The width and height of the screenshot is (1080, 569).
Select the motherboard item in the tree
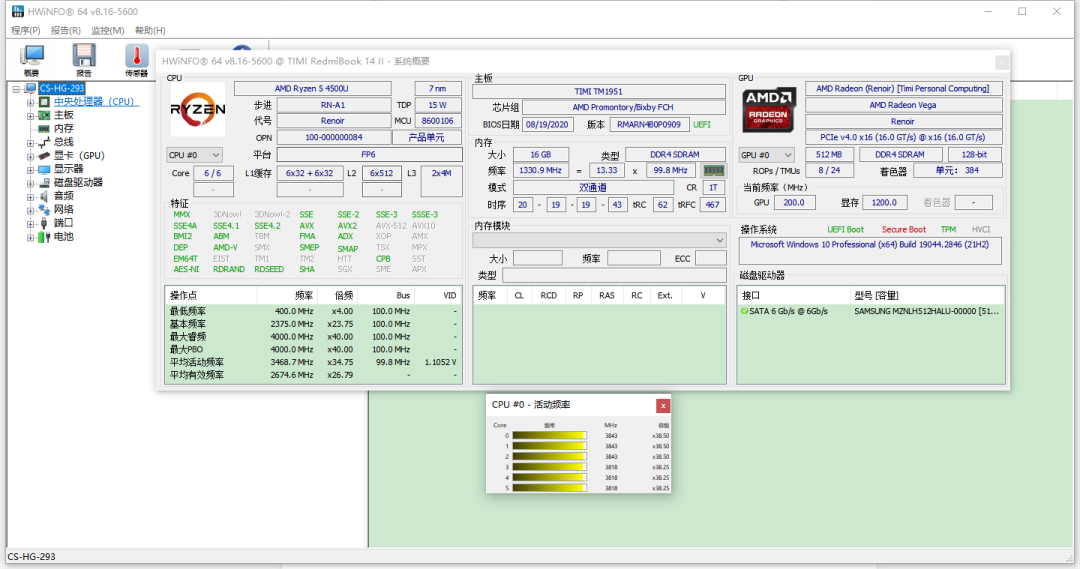click(x=63, y=115)
